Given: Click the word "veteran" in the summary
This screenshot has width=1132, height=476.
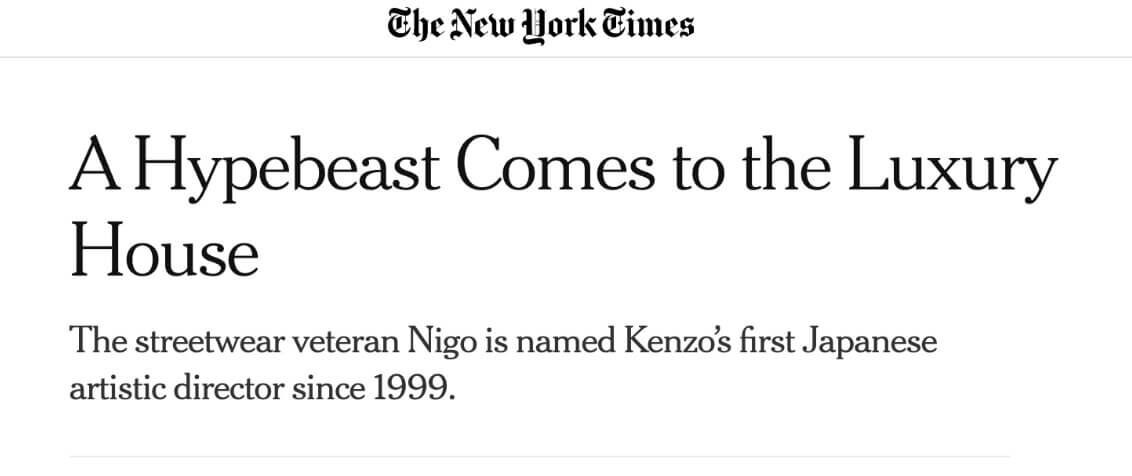Looking at the screenshot, I should point(347,340).
